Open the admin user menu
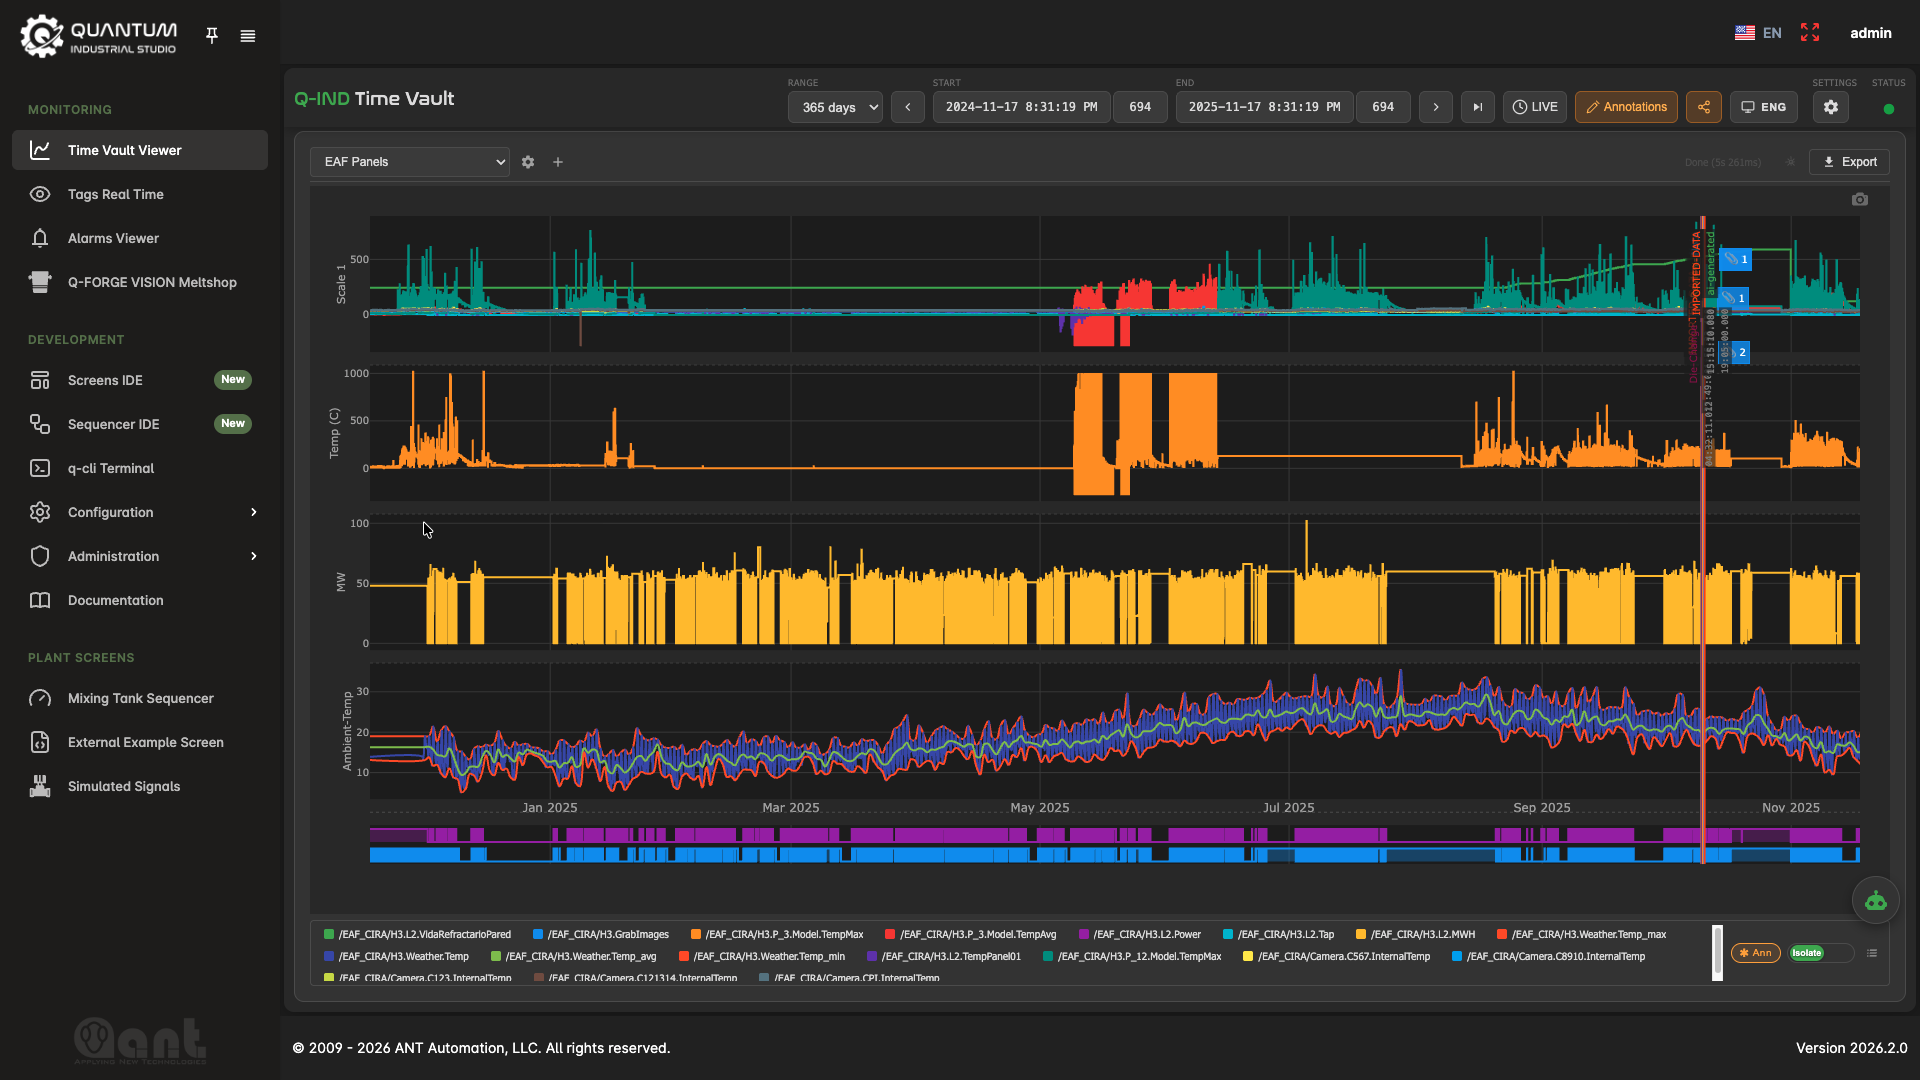The width and height of the screenshot is (1920, 1080). 1870,33
